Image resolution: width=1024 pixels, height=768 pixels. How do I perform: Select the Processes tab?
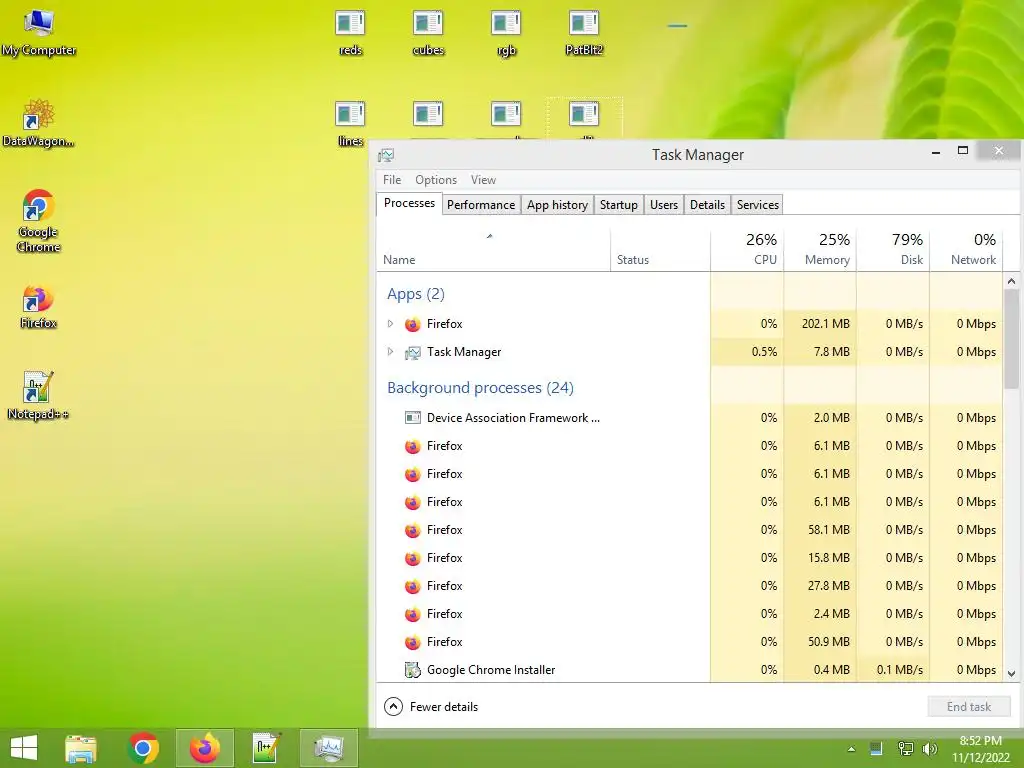tap(409, 204)
